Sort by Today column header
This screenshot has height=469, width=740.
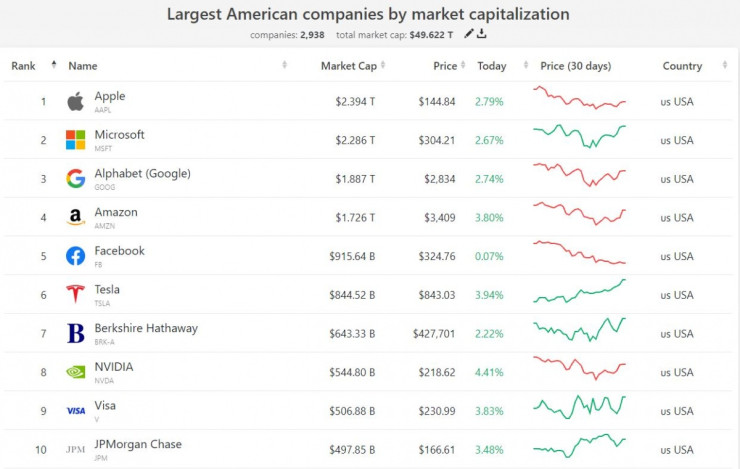tap(492, 66)
